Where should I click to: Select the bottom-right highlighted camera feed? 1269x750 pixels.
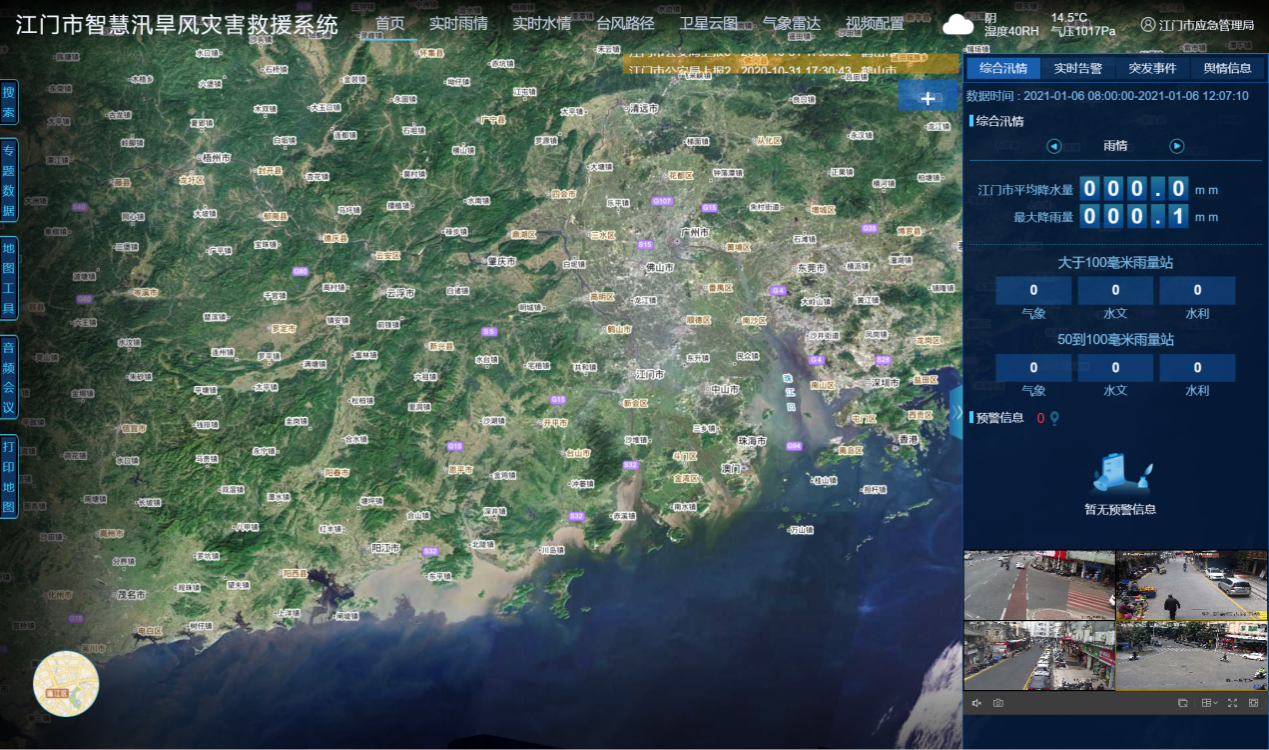point(1191,655)
